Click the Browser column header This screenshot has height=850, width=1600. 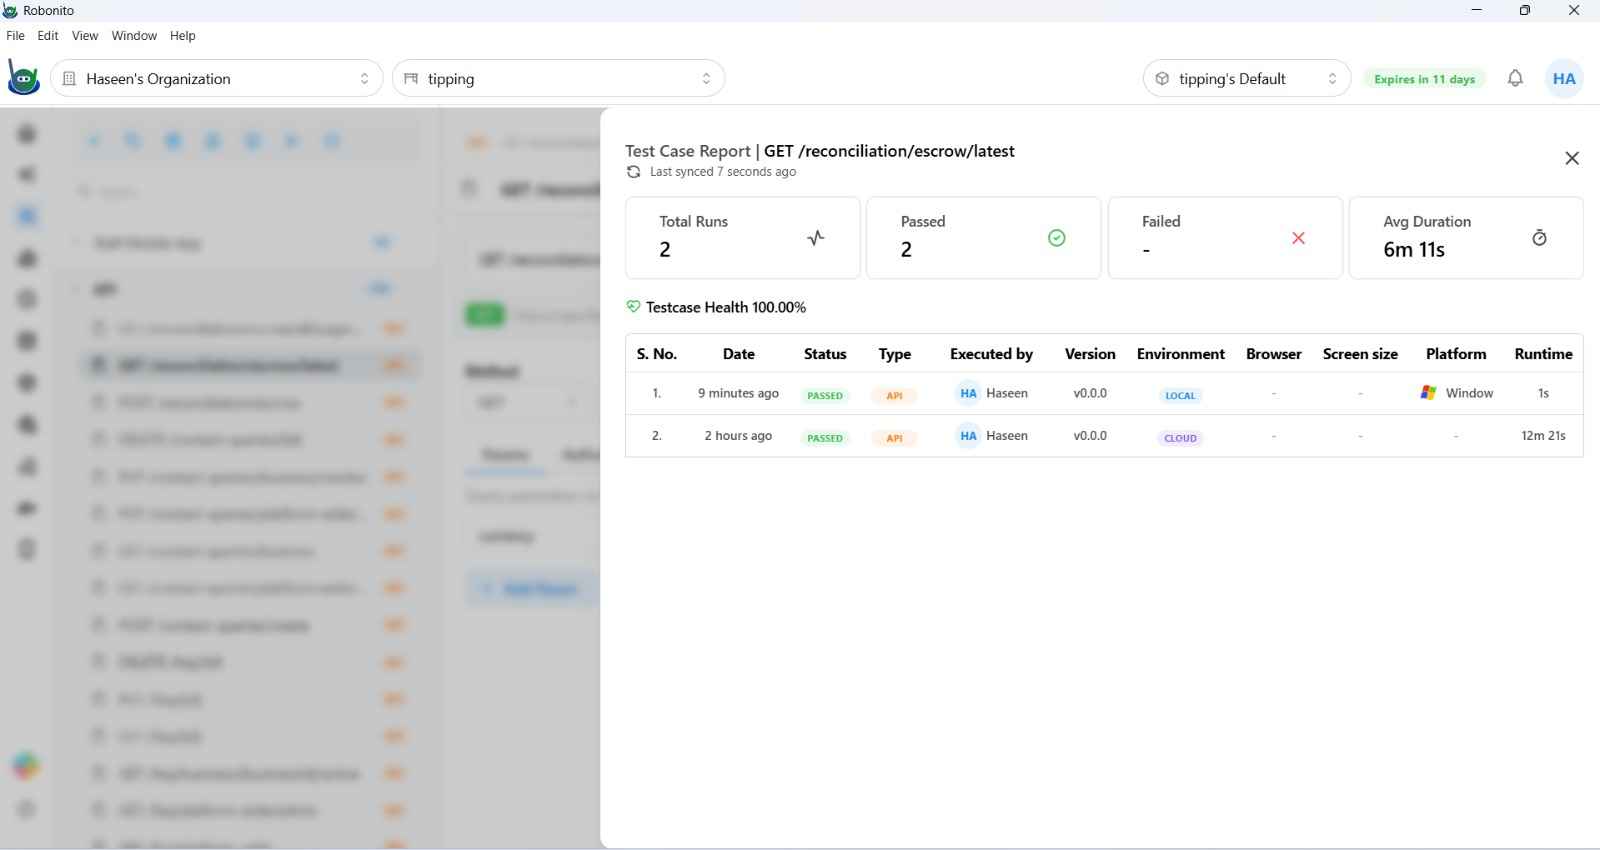[x=1274, y=354]
